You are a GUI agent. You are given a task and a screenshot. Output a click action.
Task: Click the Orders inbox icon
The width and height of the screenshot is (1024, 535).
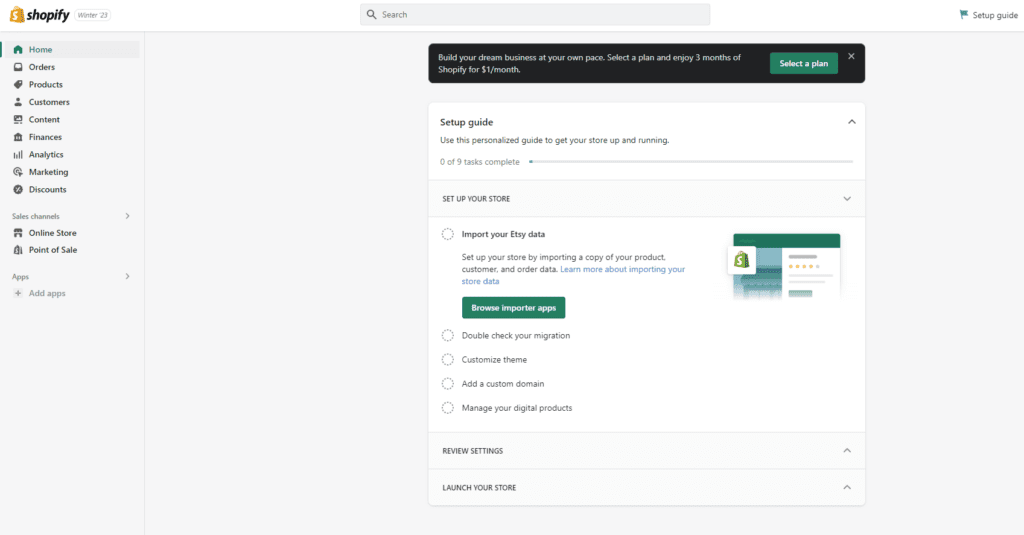click(18, 67)
